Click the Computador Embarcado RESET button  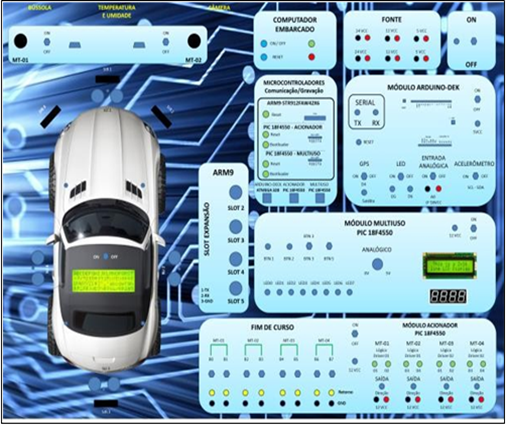[264, 57]
